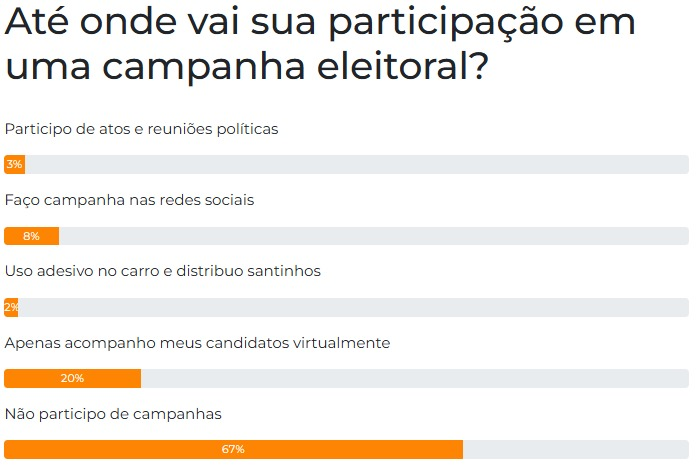Viewport: 699px width, 470px height.
Task: Click the 8% percentage label
Action: [31, 236]
